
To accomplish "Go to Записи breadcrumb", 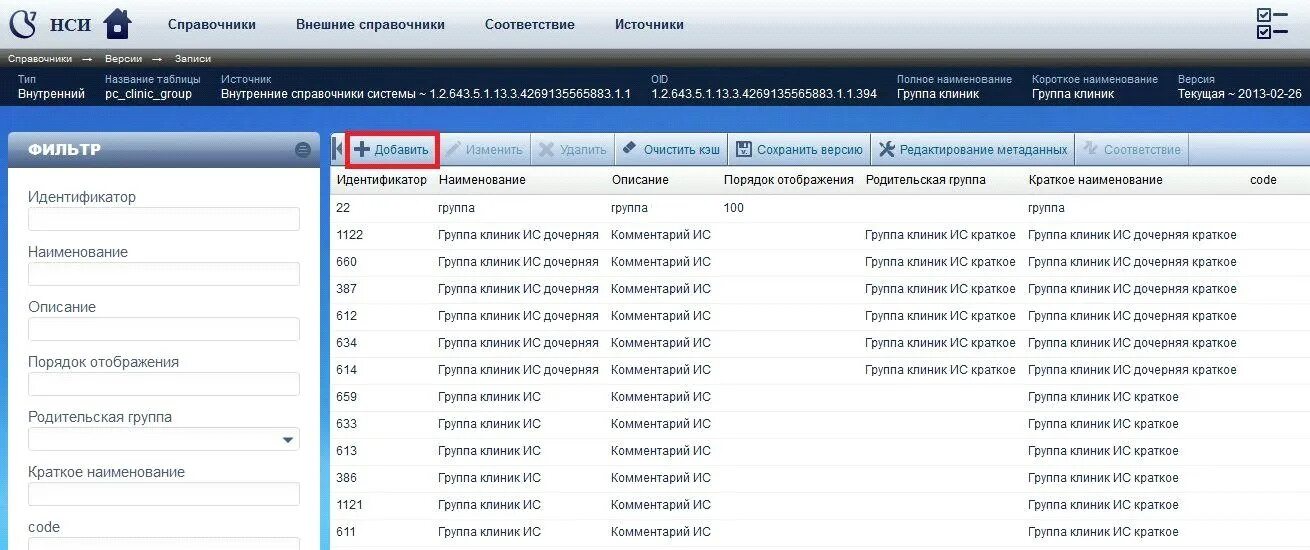I will click(192, 59).
